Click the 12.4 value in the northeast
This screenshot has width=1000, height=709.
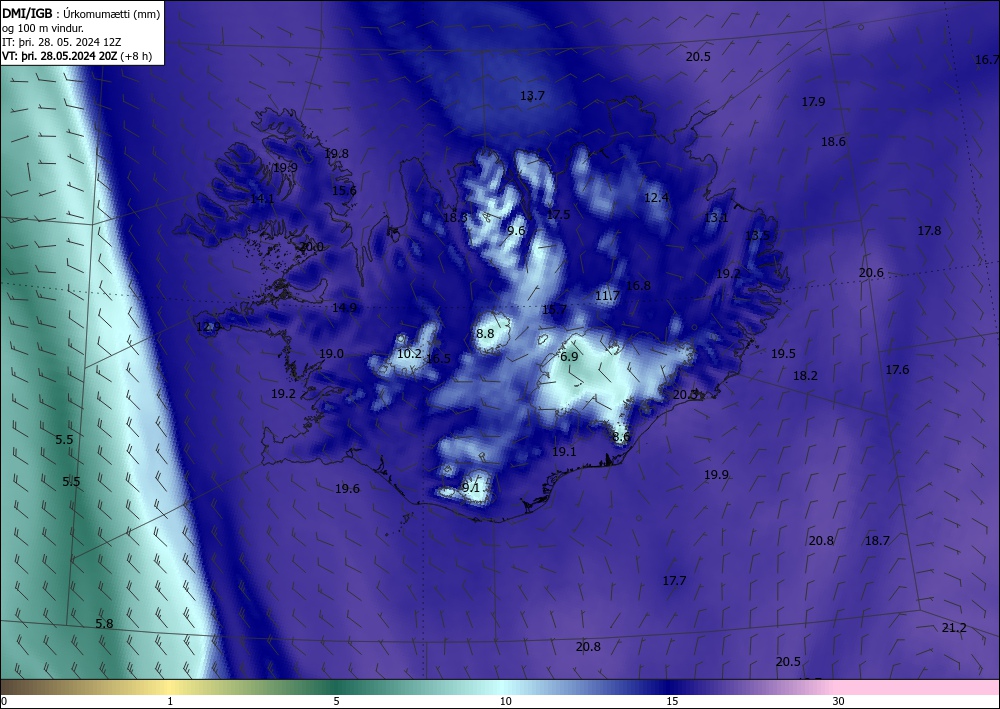[656, 198]
